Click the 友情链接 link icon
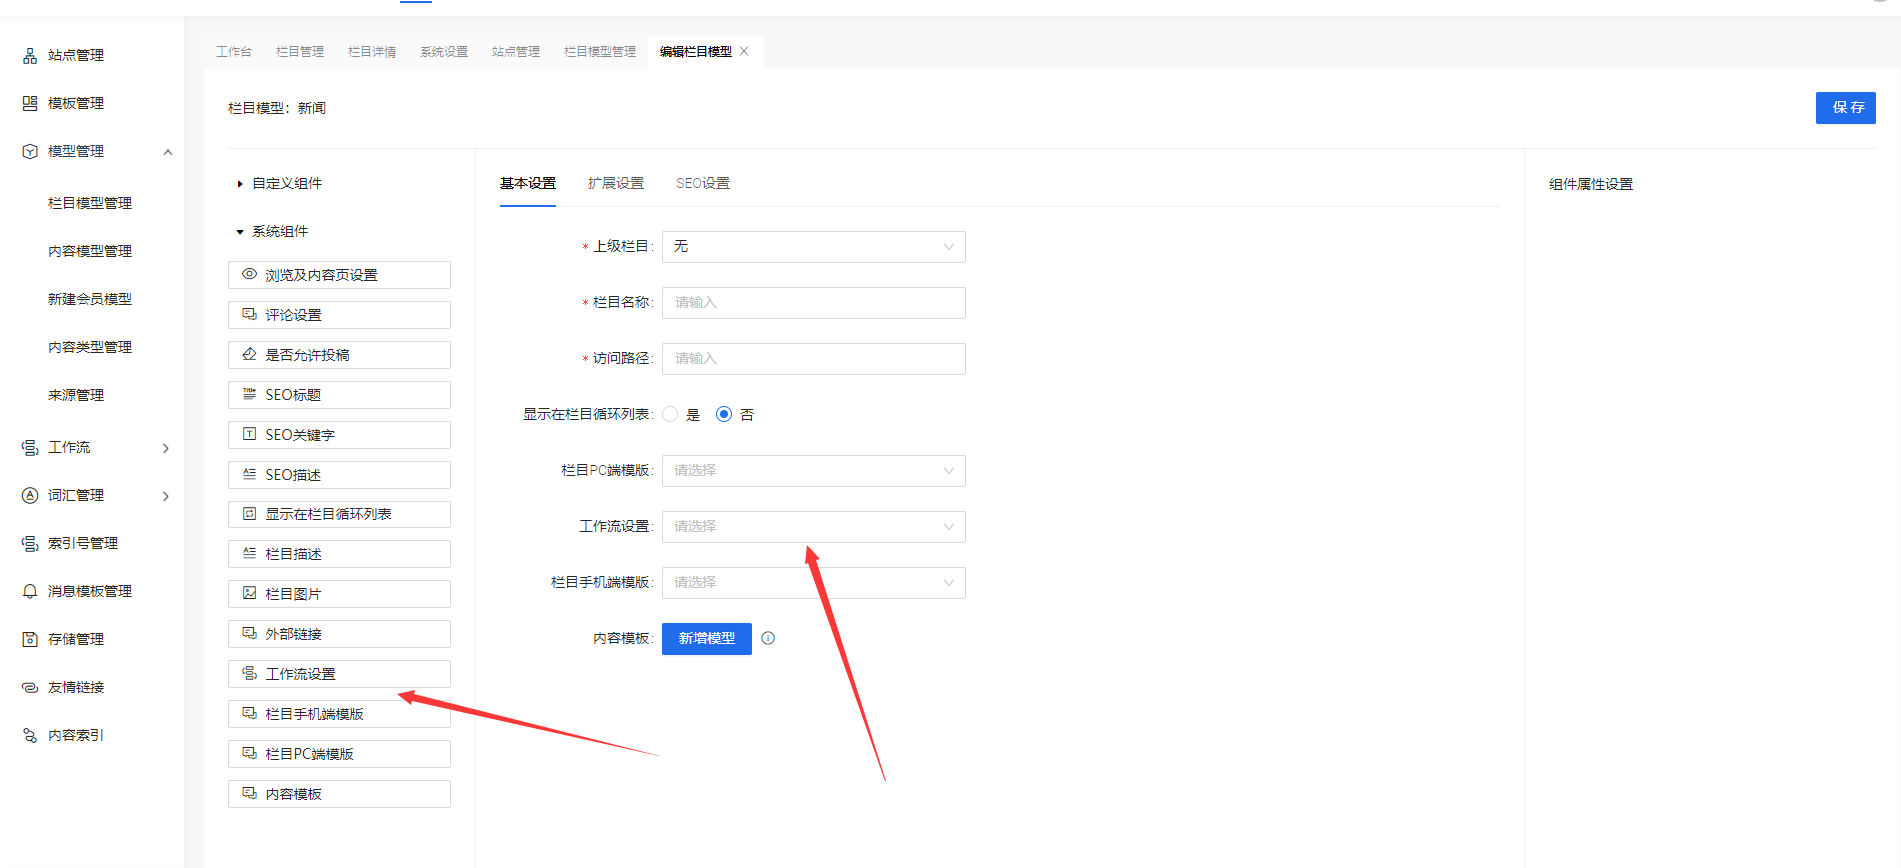Image resolution: width=1901 pixels, height=868 pixels. click(30, 688)
